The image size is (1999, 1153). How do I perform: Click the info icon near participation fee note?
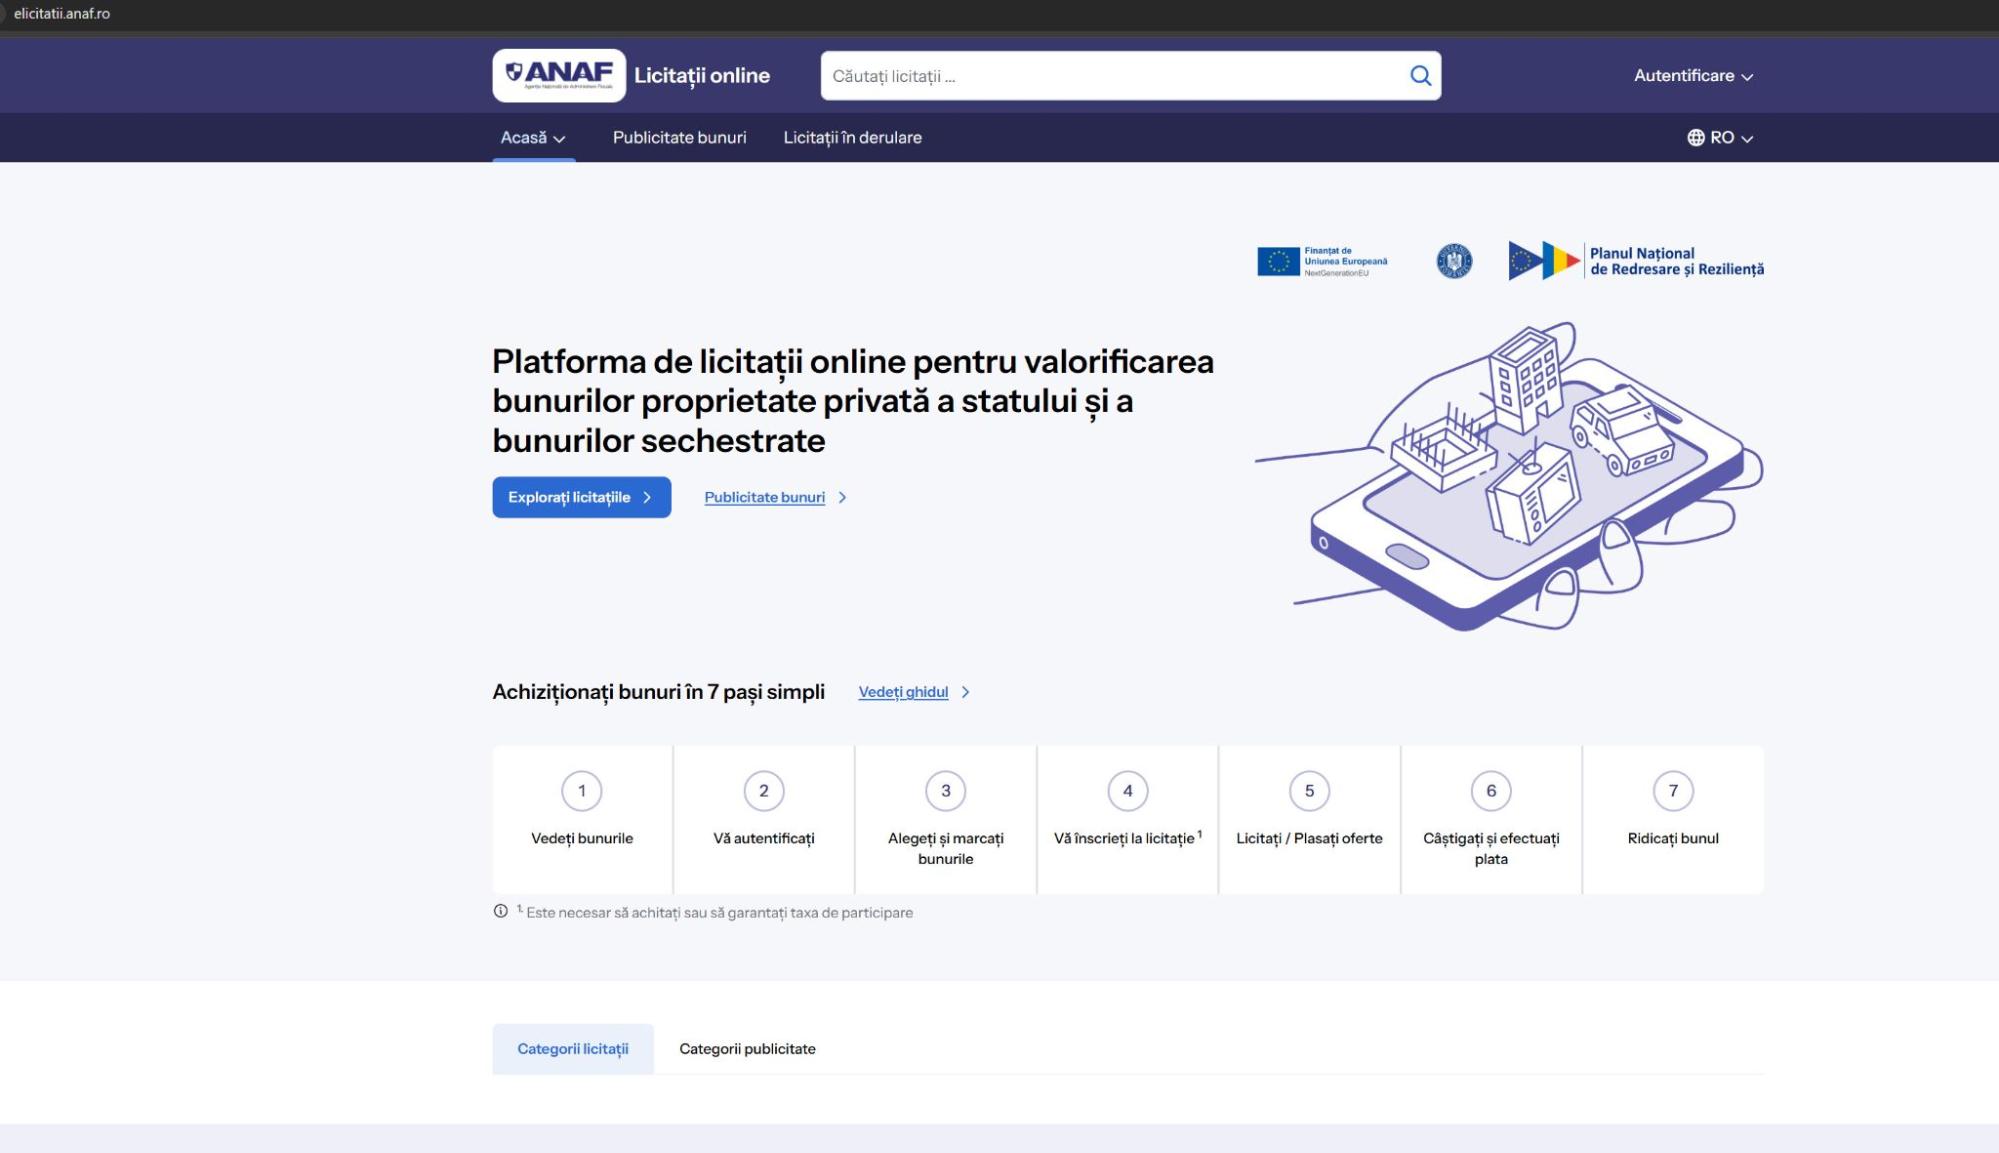click(x=501, y=911)
